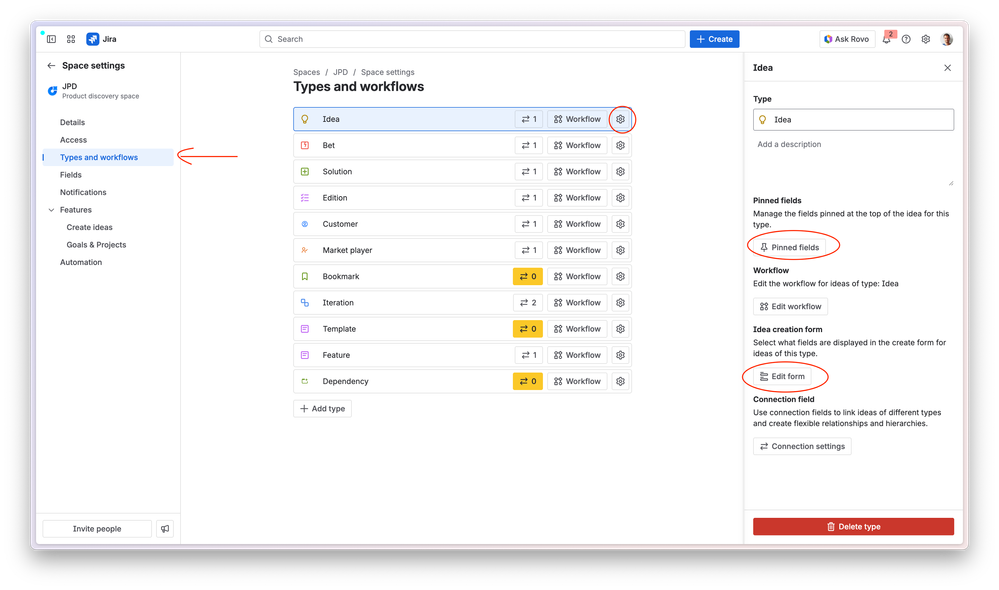Open the help question mark icon
Image resolution: width=999 pixels, height=590 pixels.
906,39
